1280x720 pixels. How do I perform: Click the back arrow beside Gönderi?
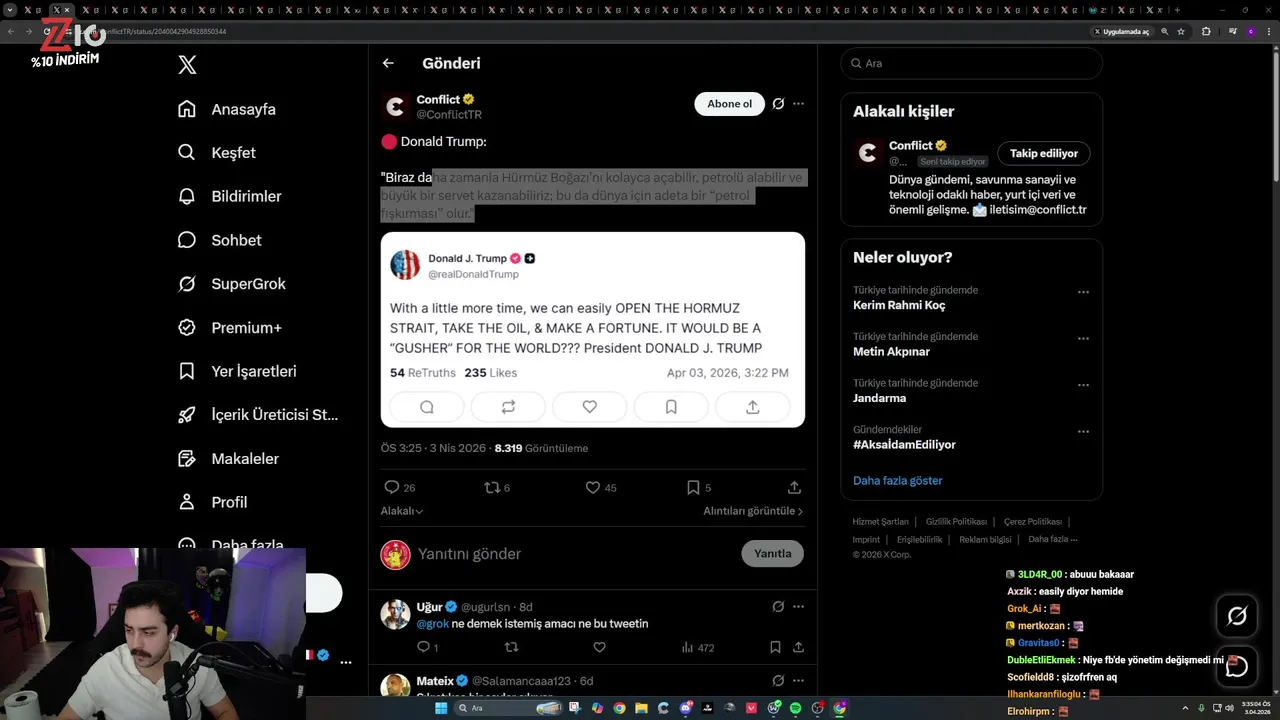pos(388,63)
